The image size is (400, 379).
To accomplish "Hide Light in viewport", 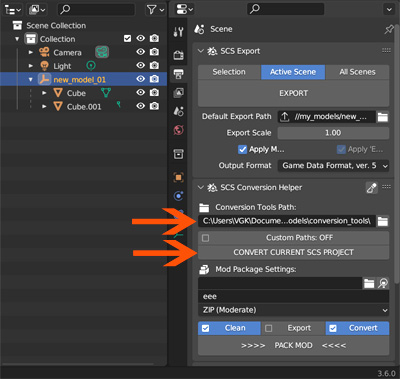I will point(141,65).
